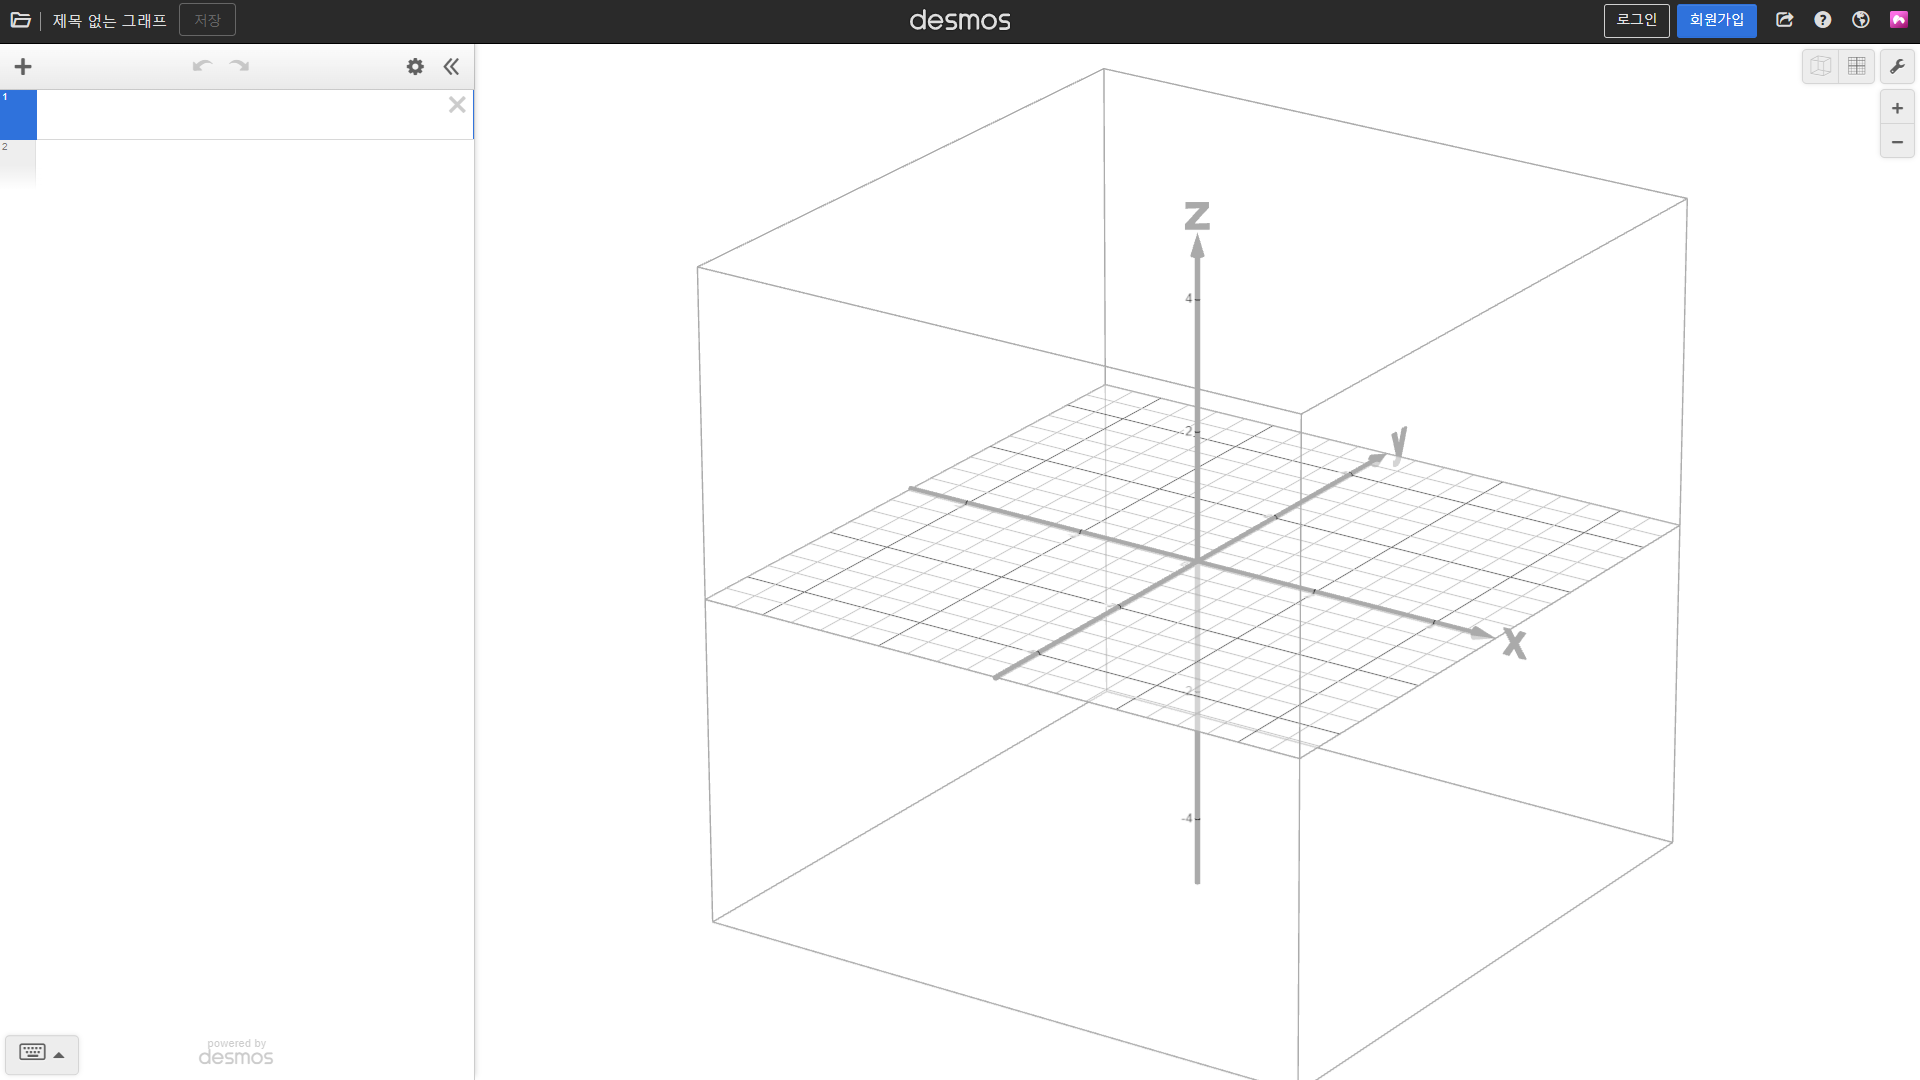This screenshot has height=1080, width=1920.
Task: Toggle the 3D cube perspective view
Action: pos(1820,67)
